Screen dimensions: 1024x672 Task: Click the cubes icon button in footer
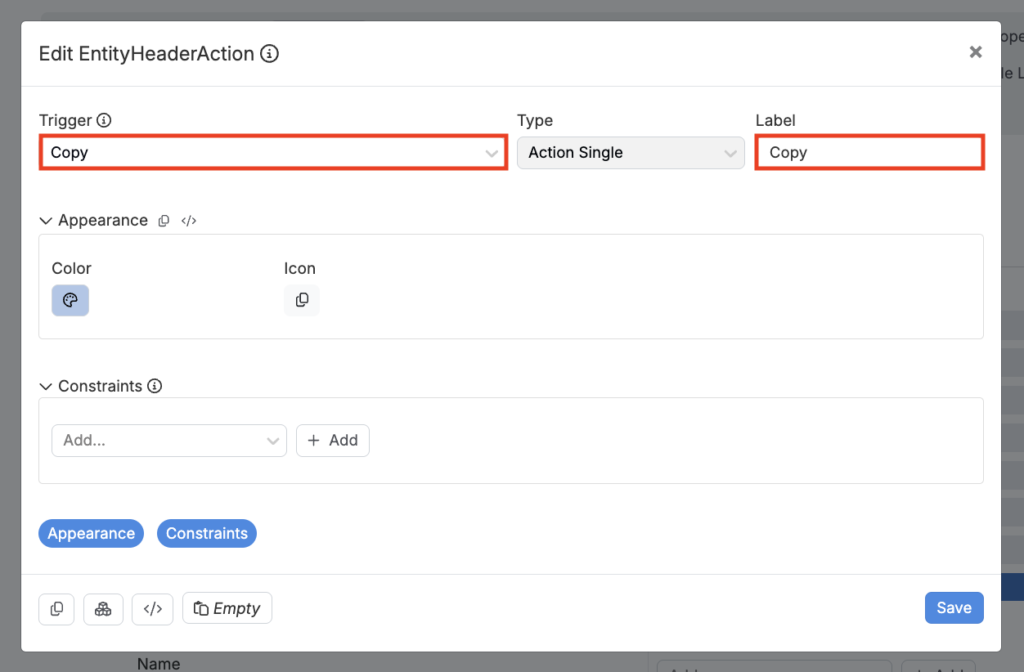[103, 609]
